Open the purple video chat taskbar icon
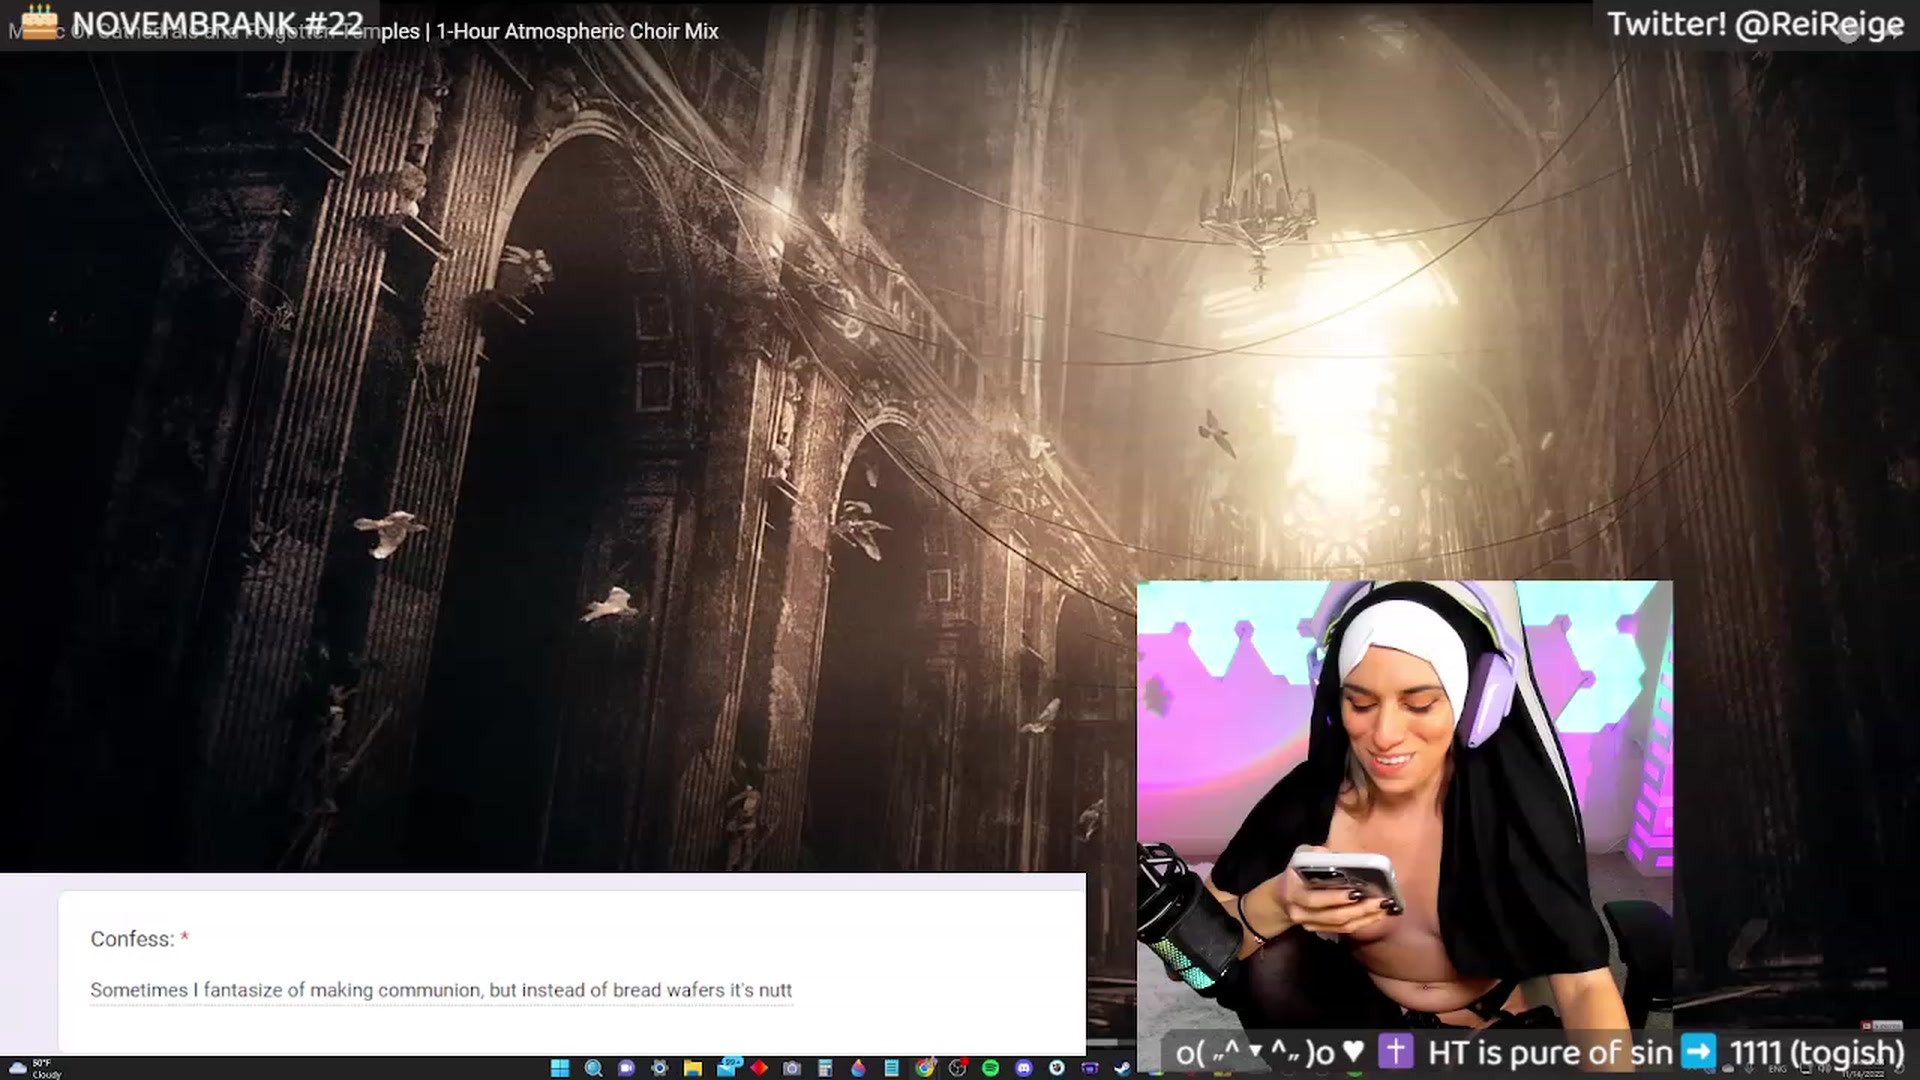Screen dimensions: 1920x1080 pyautogui.click(x=626, y=1068)
